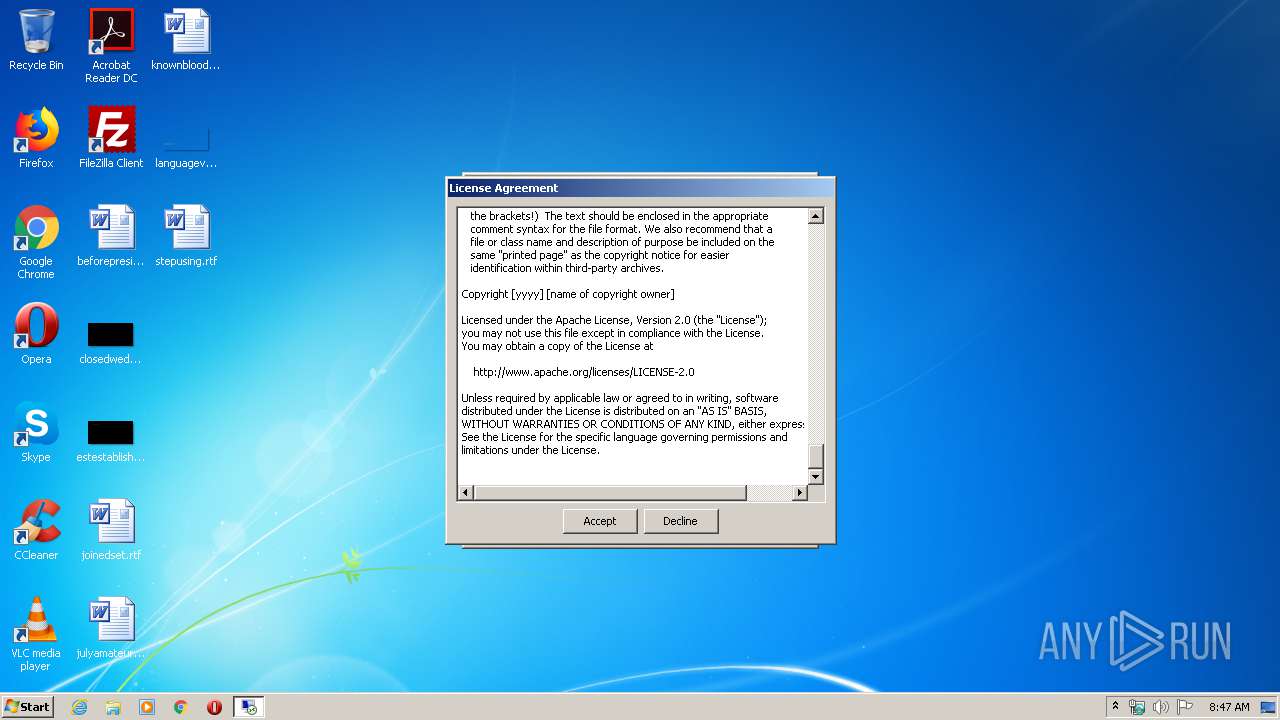Image resolution: width=1280 pixels, height=720 pixels.
Task: Select the beforepresi document icon
Action: pos(111,237)
